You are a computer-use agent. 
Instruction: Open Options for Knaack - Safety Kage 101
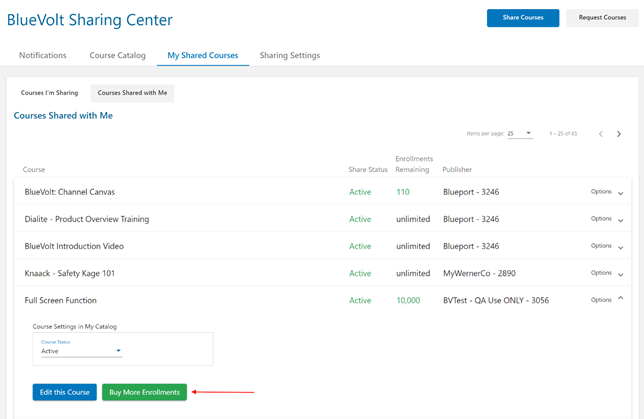pyautogui.click(x=601, y=273)
